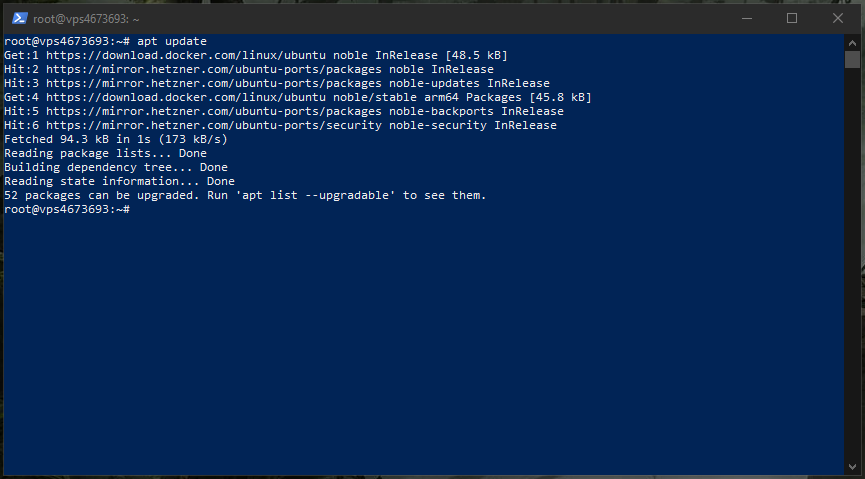Image resolution: width=865 pixels, height=479 pixels.
Task: Click the vertical scrollbar thumb
Action: pos(852,59)
